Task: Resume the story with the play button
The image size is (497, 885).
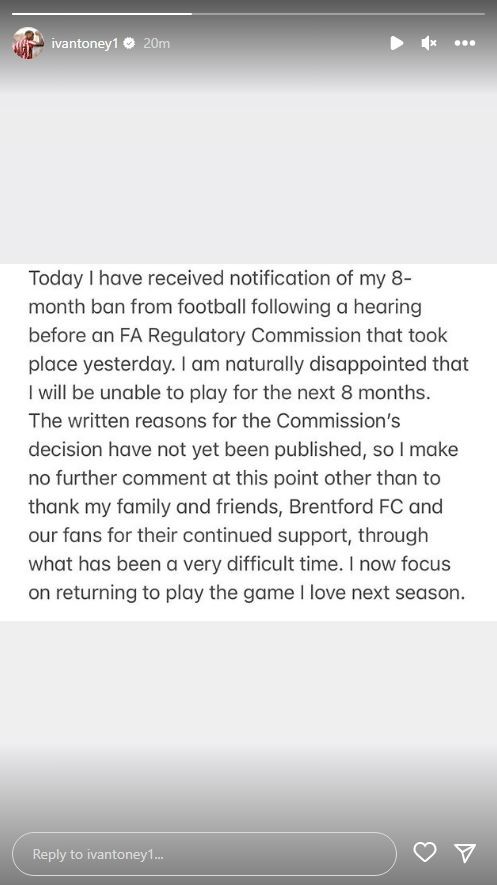Action: [x=397, y=43]
